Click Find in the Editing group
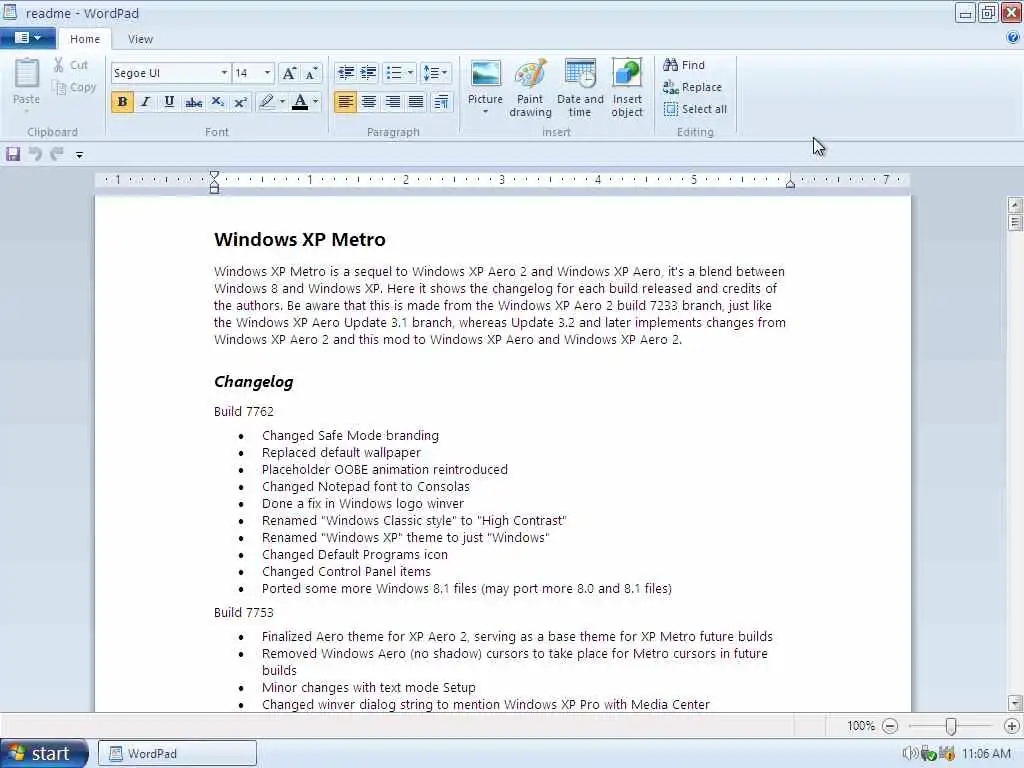Image resolution: width=1024 pixels, height=768 pixels. click(684, 65)
